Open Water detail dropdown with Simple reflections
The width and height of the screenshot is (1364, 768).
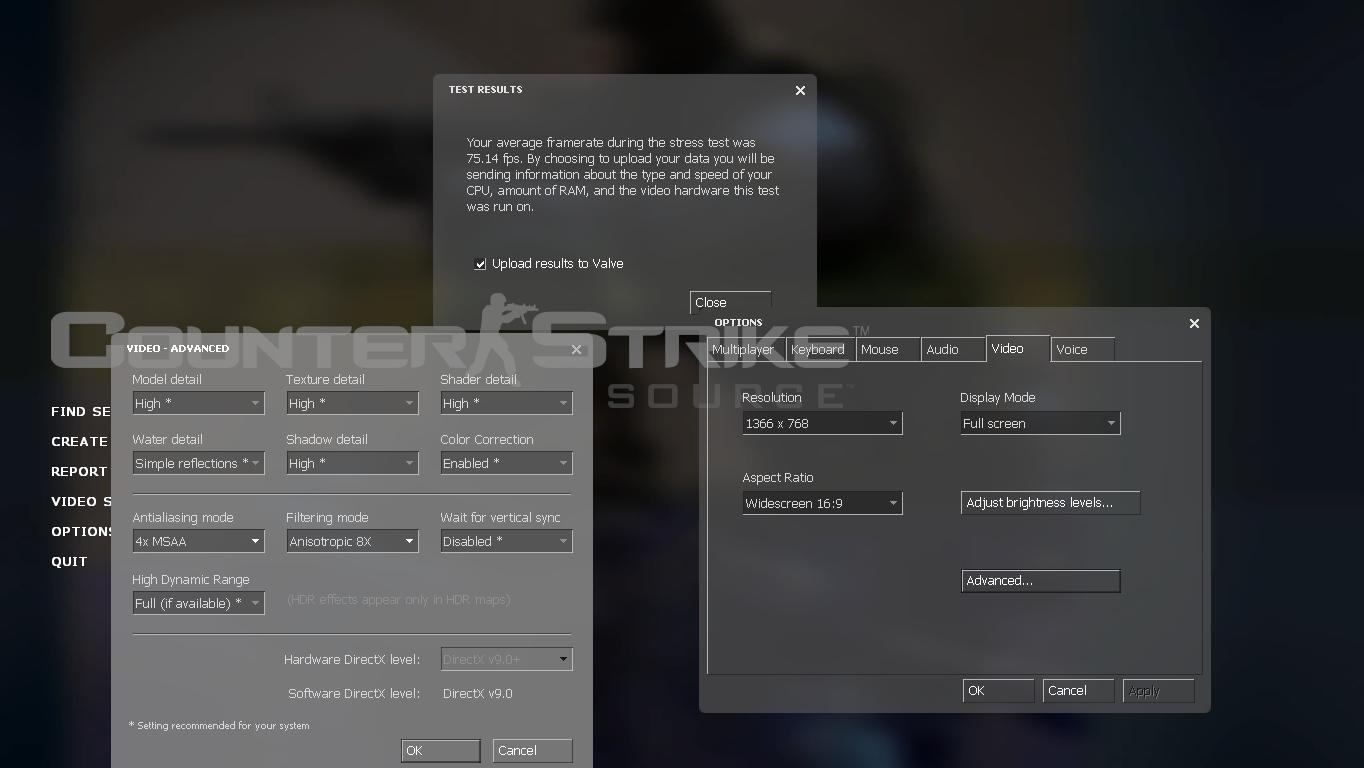198,463
